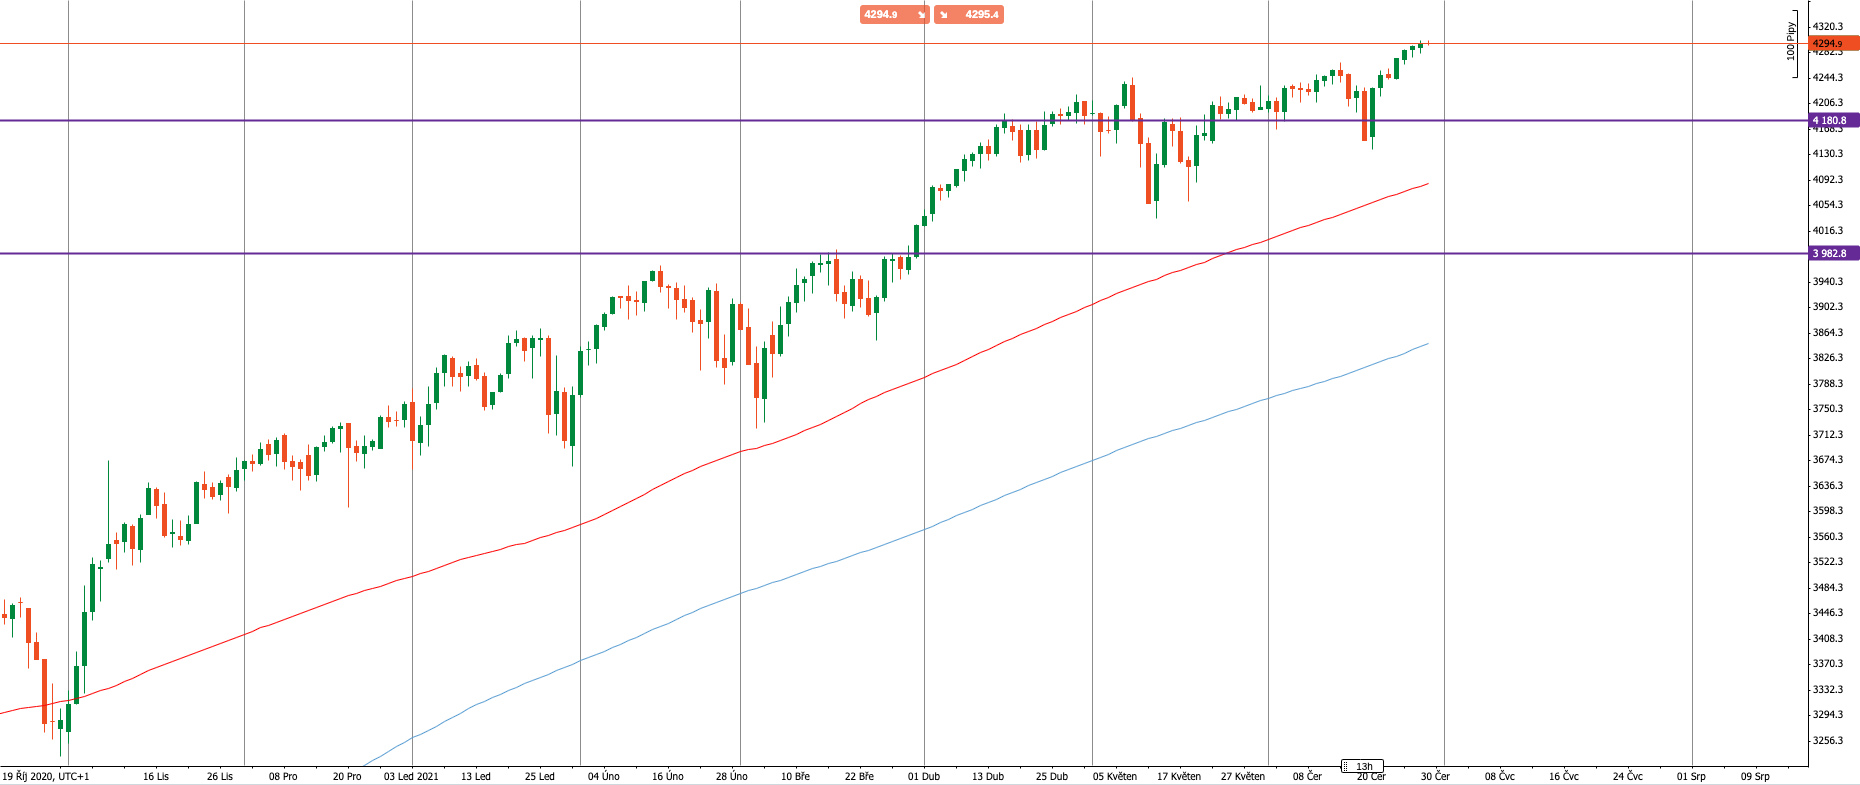Click the 30 Čer date on time axis
The image size is (1860, 785).
tap(1435, 777)
